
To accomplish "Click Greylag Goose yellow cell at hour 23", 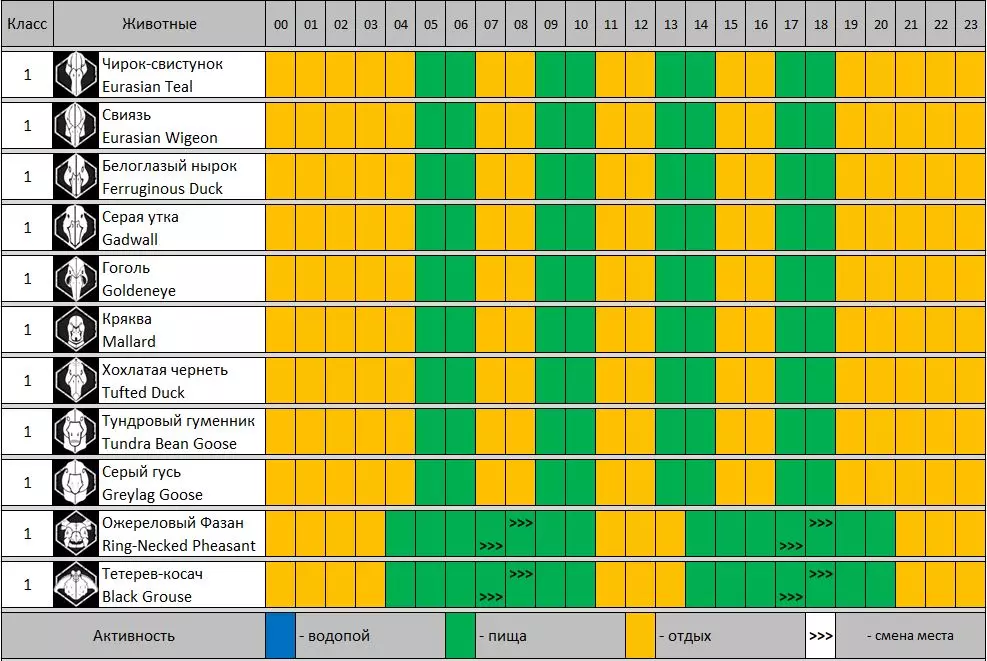I will click(x=971, y=482).
